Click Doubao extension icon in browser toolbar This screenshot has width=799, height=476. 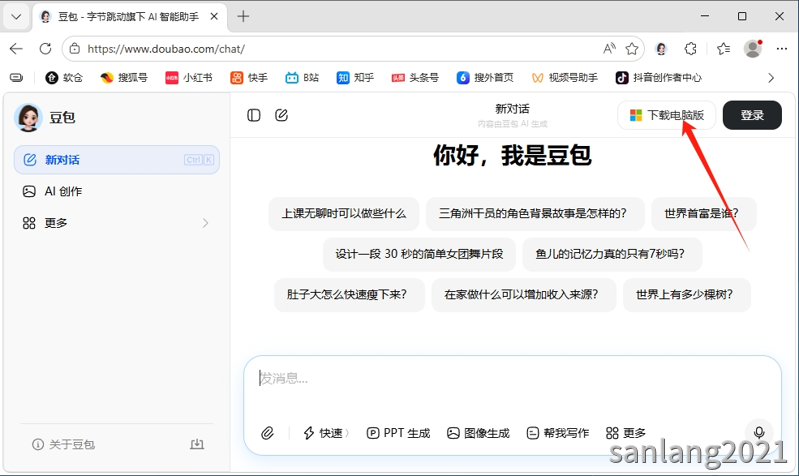point(661,49)
